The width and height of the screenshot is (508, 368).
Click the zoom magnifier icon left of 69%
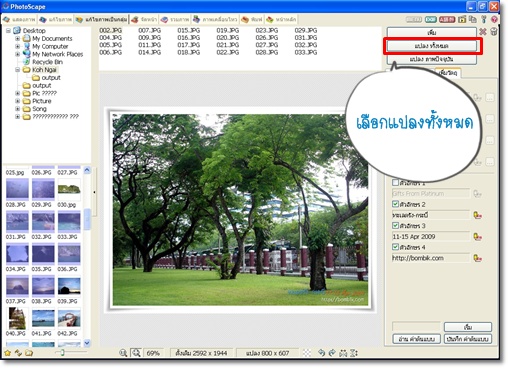[123, 353]
